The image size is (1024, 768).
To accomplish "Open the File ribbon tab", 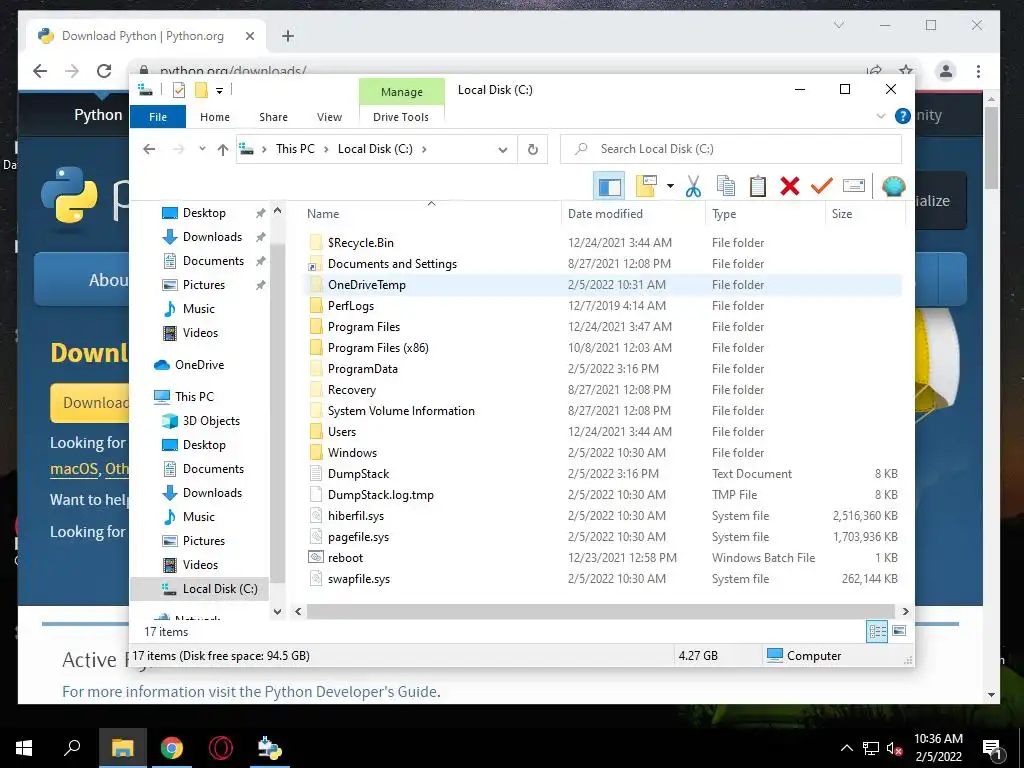I will pyautogui.click(x=158, y=117).
